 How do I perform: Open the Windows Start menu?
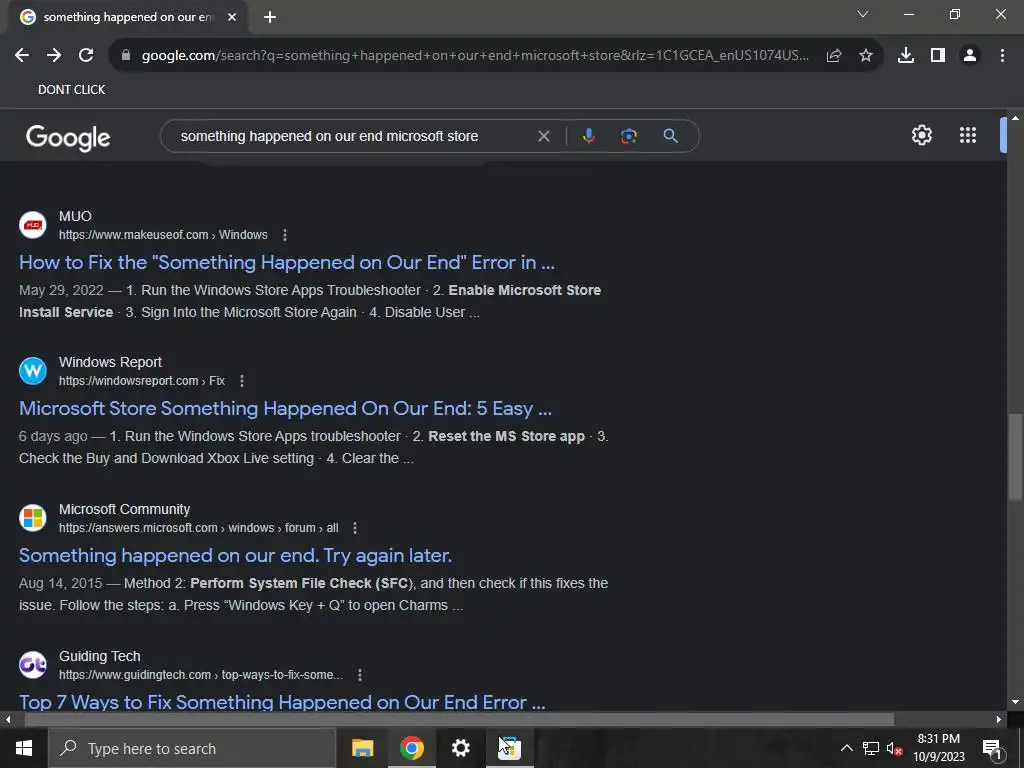pyautogui.click(x=24, y=748)
